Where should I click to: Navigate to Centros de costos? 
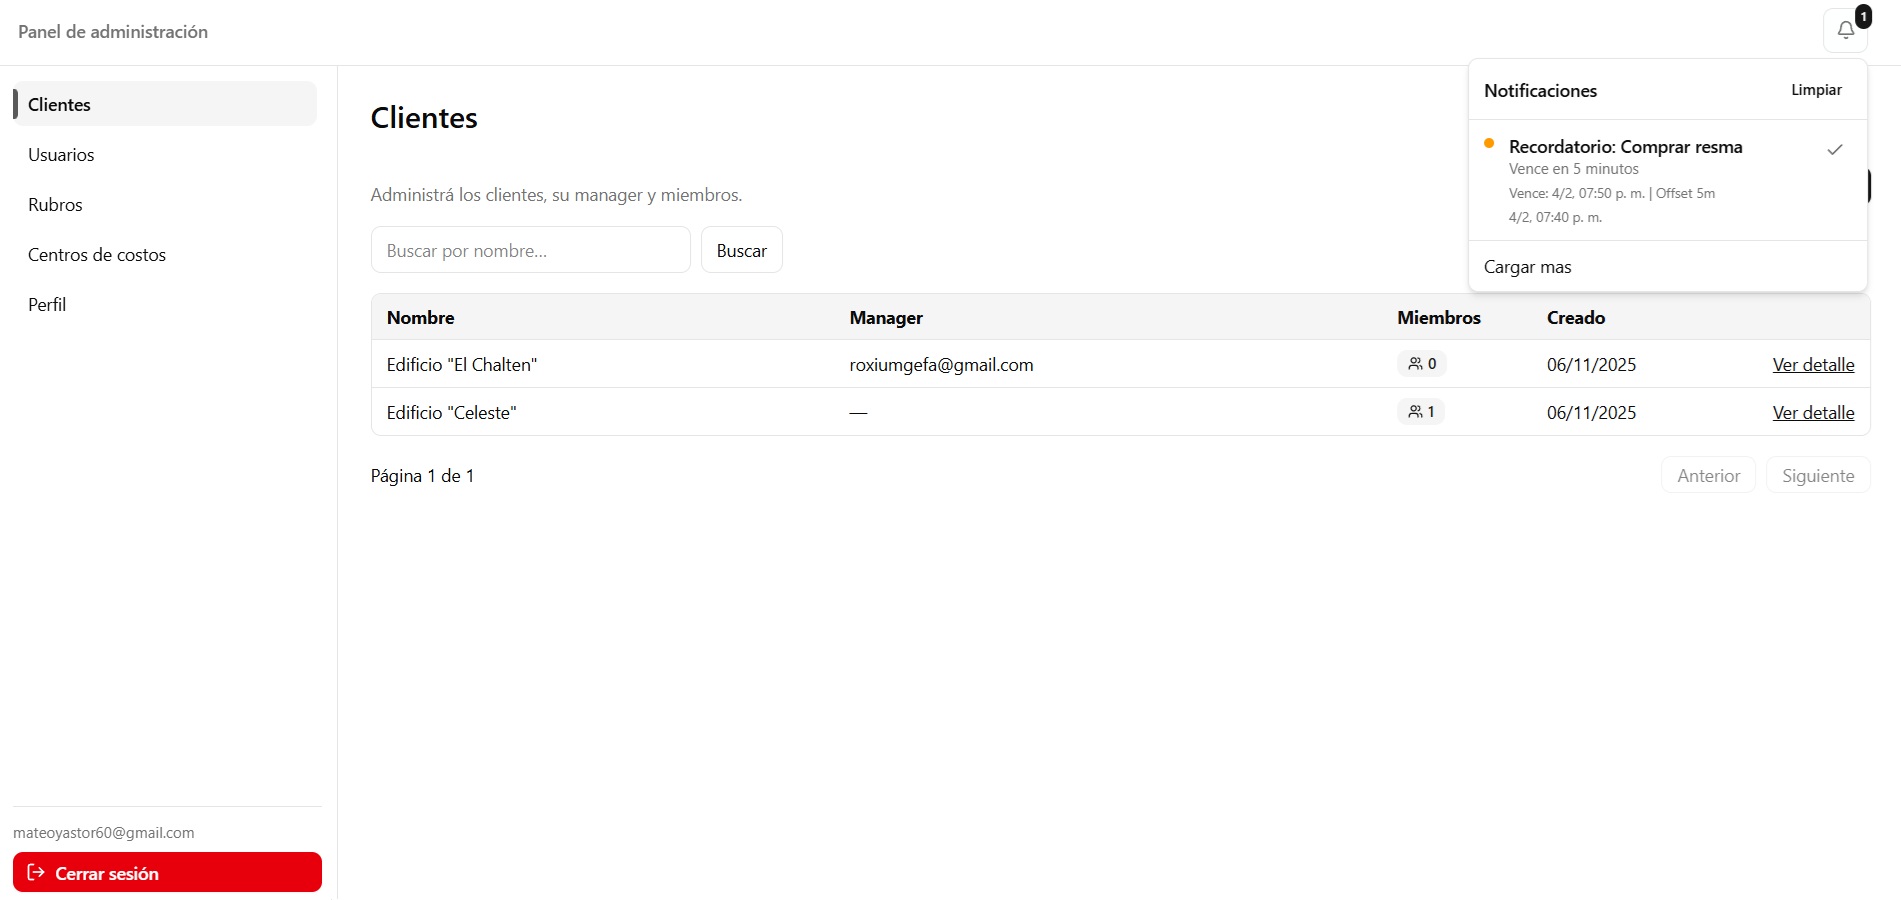pyautogui.click(x=97, y=255)
